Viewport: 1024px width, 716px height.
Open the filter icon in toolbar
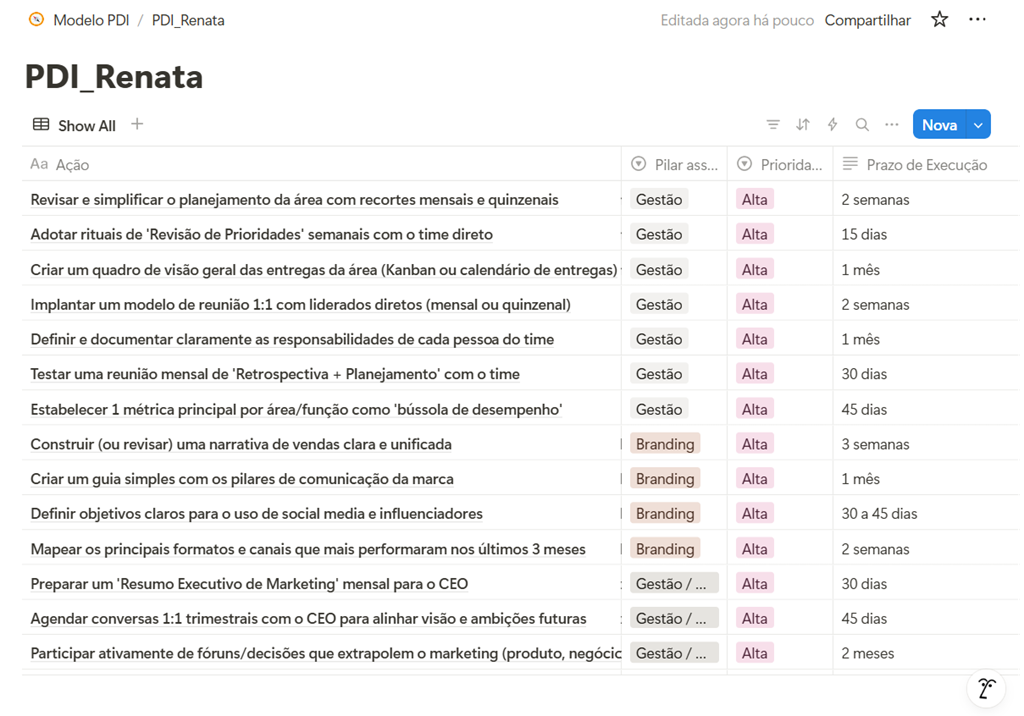pos(773,124)
